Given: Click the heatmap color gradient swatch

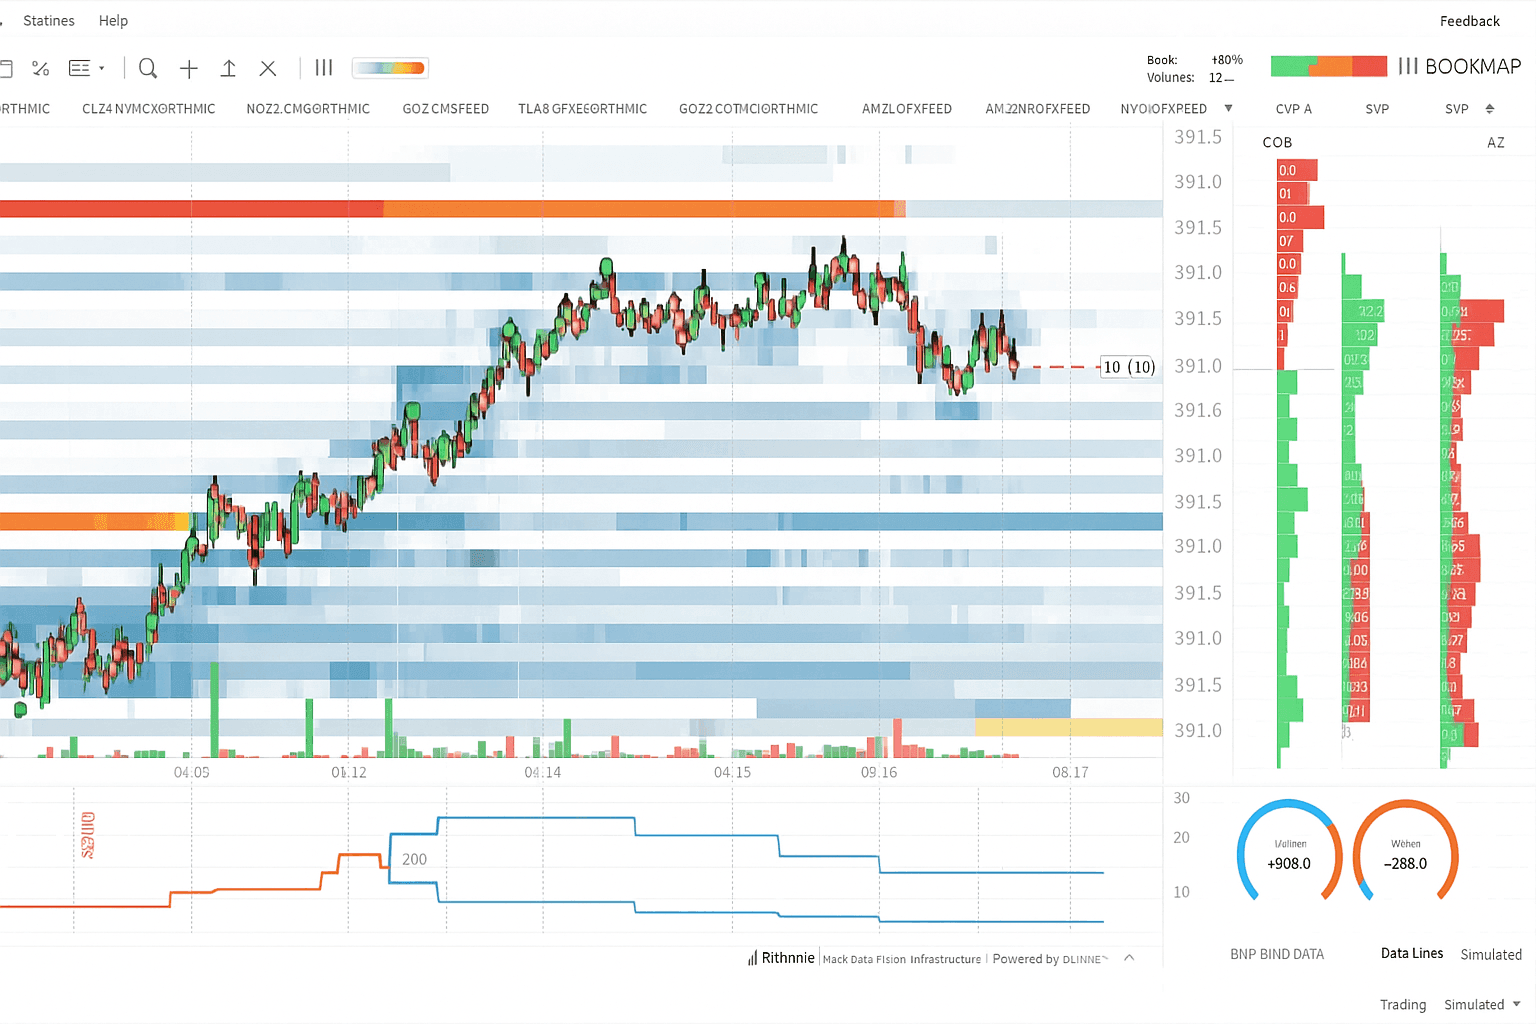Looking at the screenshot, I should click(390, 68).
